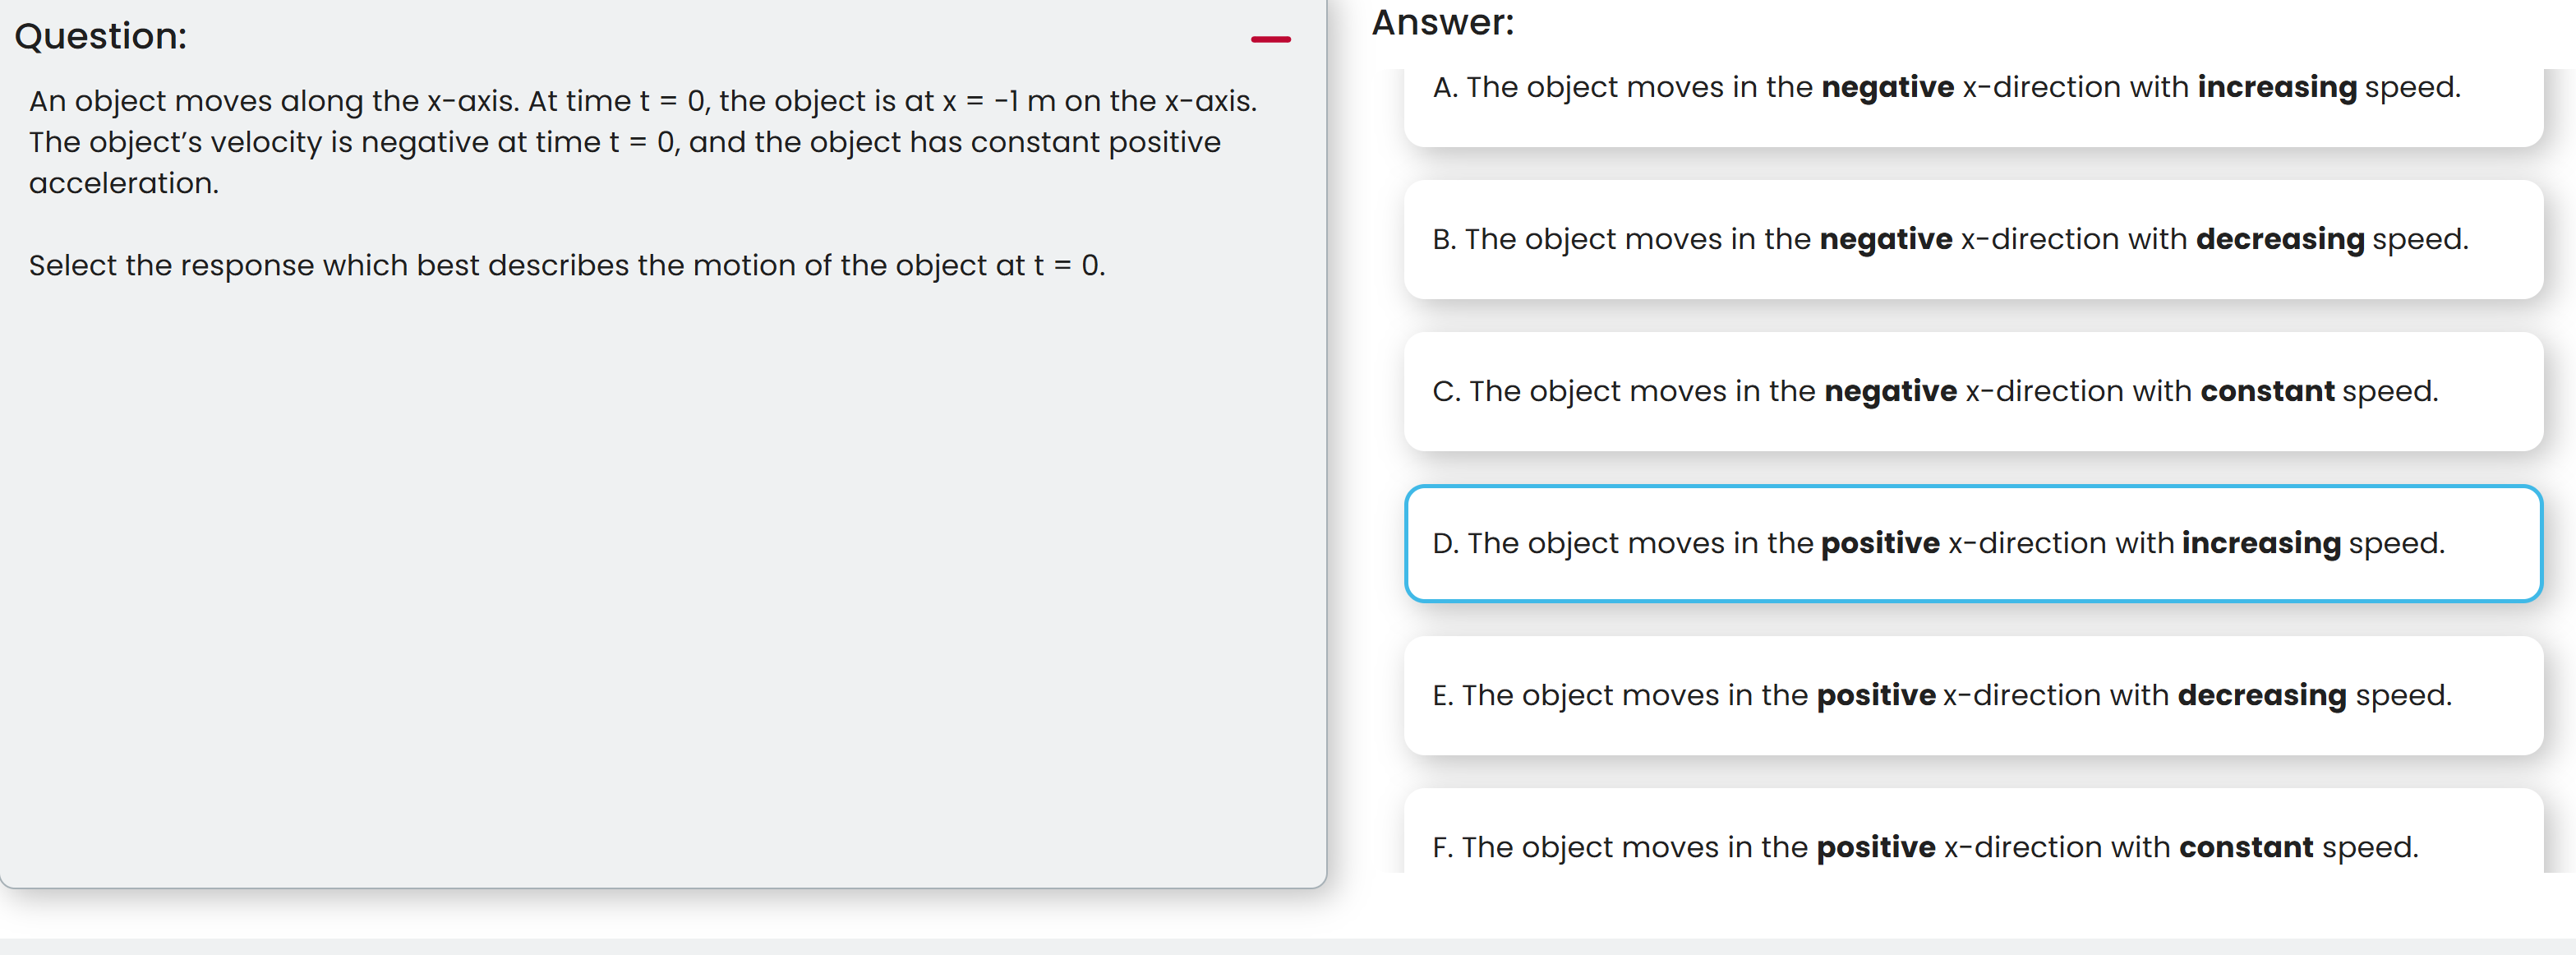Screen dimensions: 2576x955
Task: Choose option C negative x-direction constant speed
Action: (x=1975, y=392)
